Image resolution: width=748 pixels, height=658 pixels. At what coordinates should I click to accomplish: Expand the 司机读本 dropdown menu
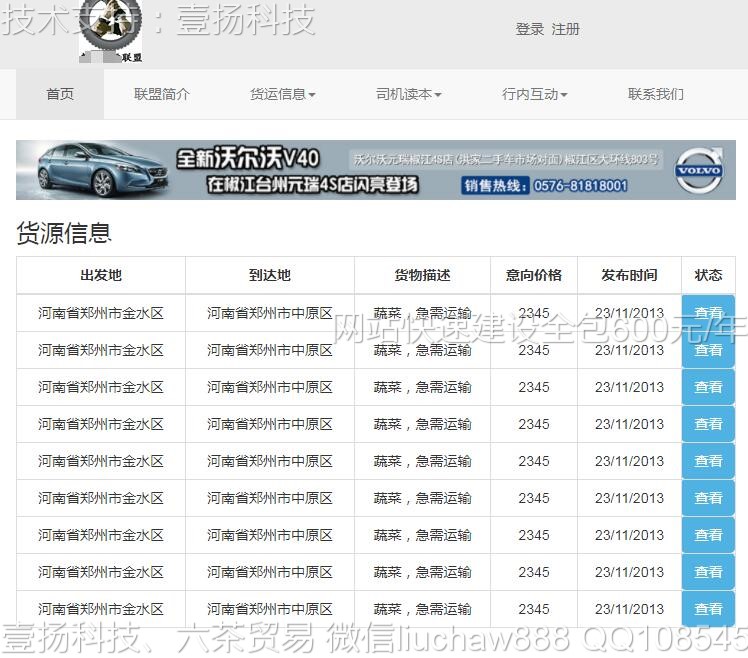click(x=408, y=94)
